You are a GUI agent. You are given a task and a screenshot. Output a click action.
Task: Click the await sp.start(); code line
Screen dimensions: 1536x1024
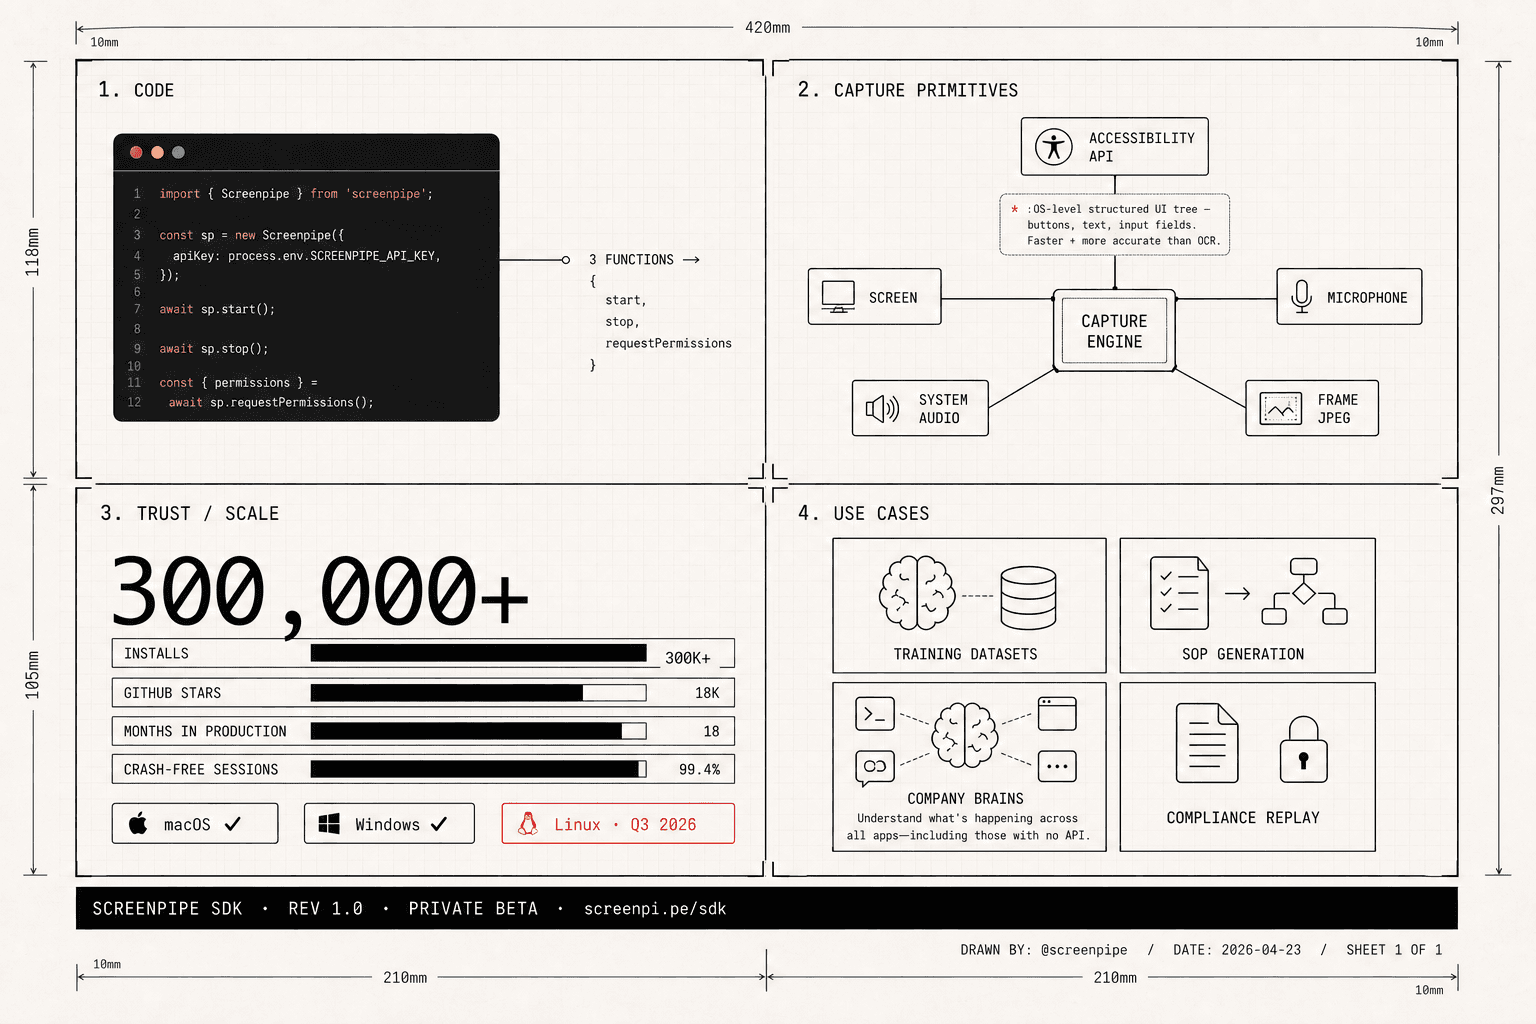tap(217, 309)
